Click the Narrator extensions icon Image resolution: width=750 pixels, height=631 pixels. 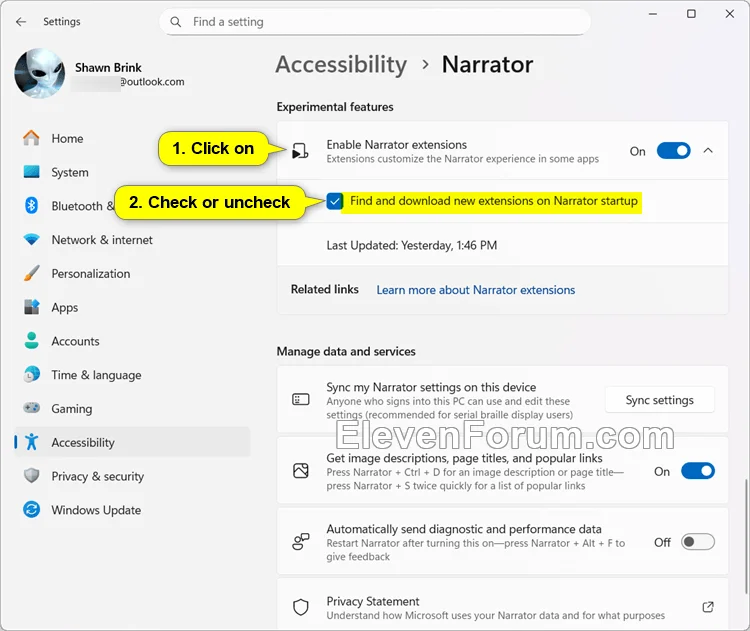tap(300, 151)
